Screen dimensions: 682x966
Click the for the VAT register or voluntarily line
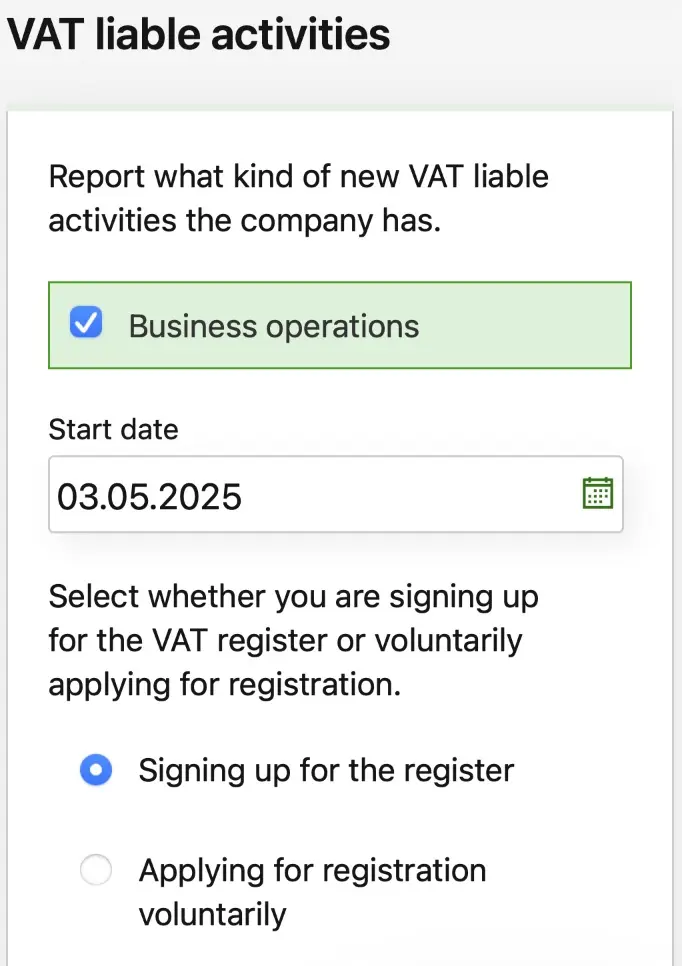tap(285, 641)
